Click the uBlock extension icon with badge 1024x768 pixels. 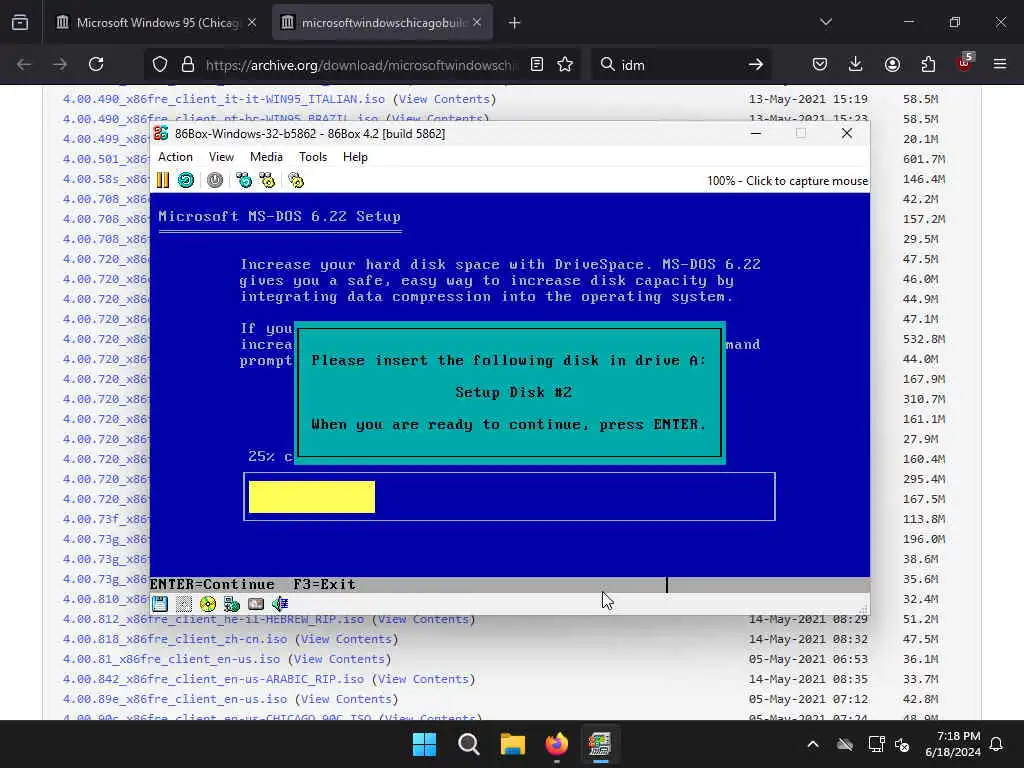tap(965, 63)
